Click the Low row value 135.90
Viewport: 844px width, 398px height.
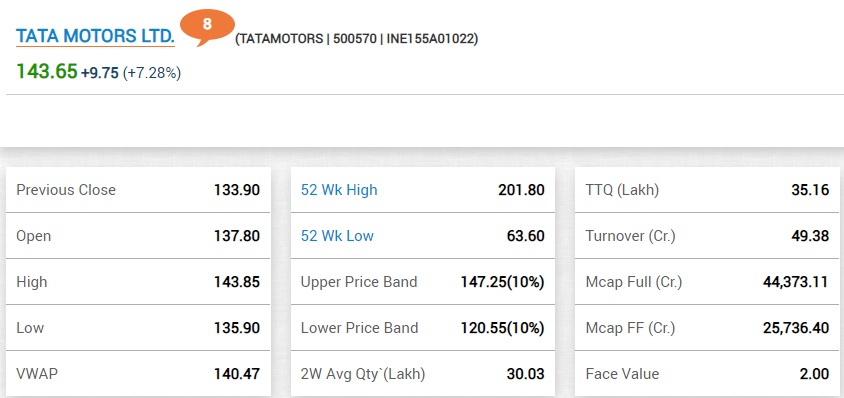click(237, 328)
